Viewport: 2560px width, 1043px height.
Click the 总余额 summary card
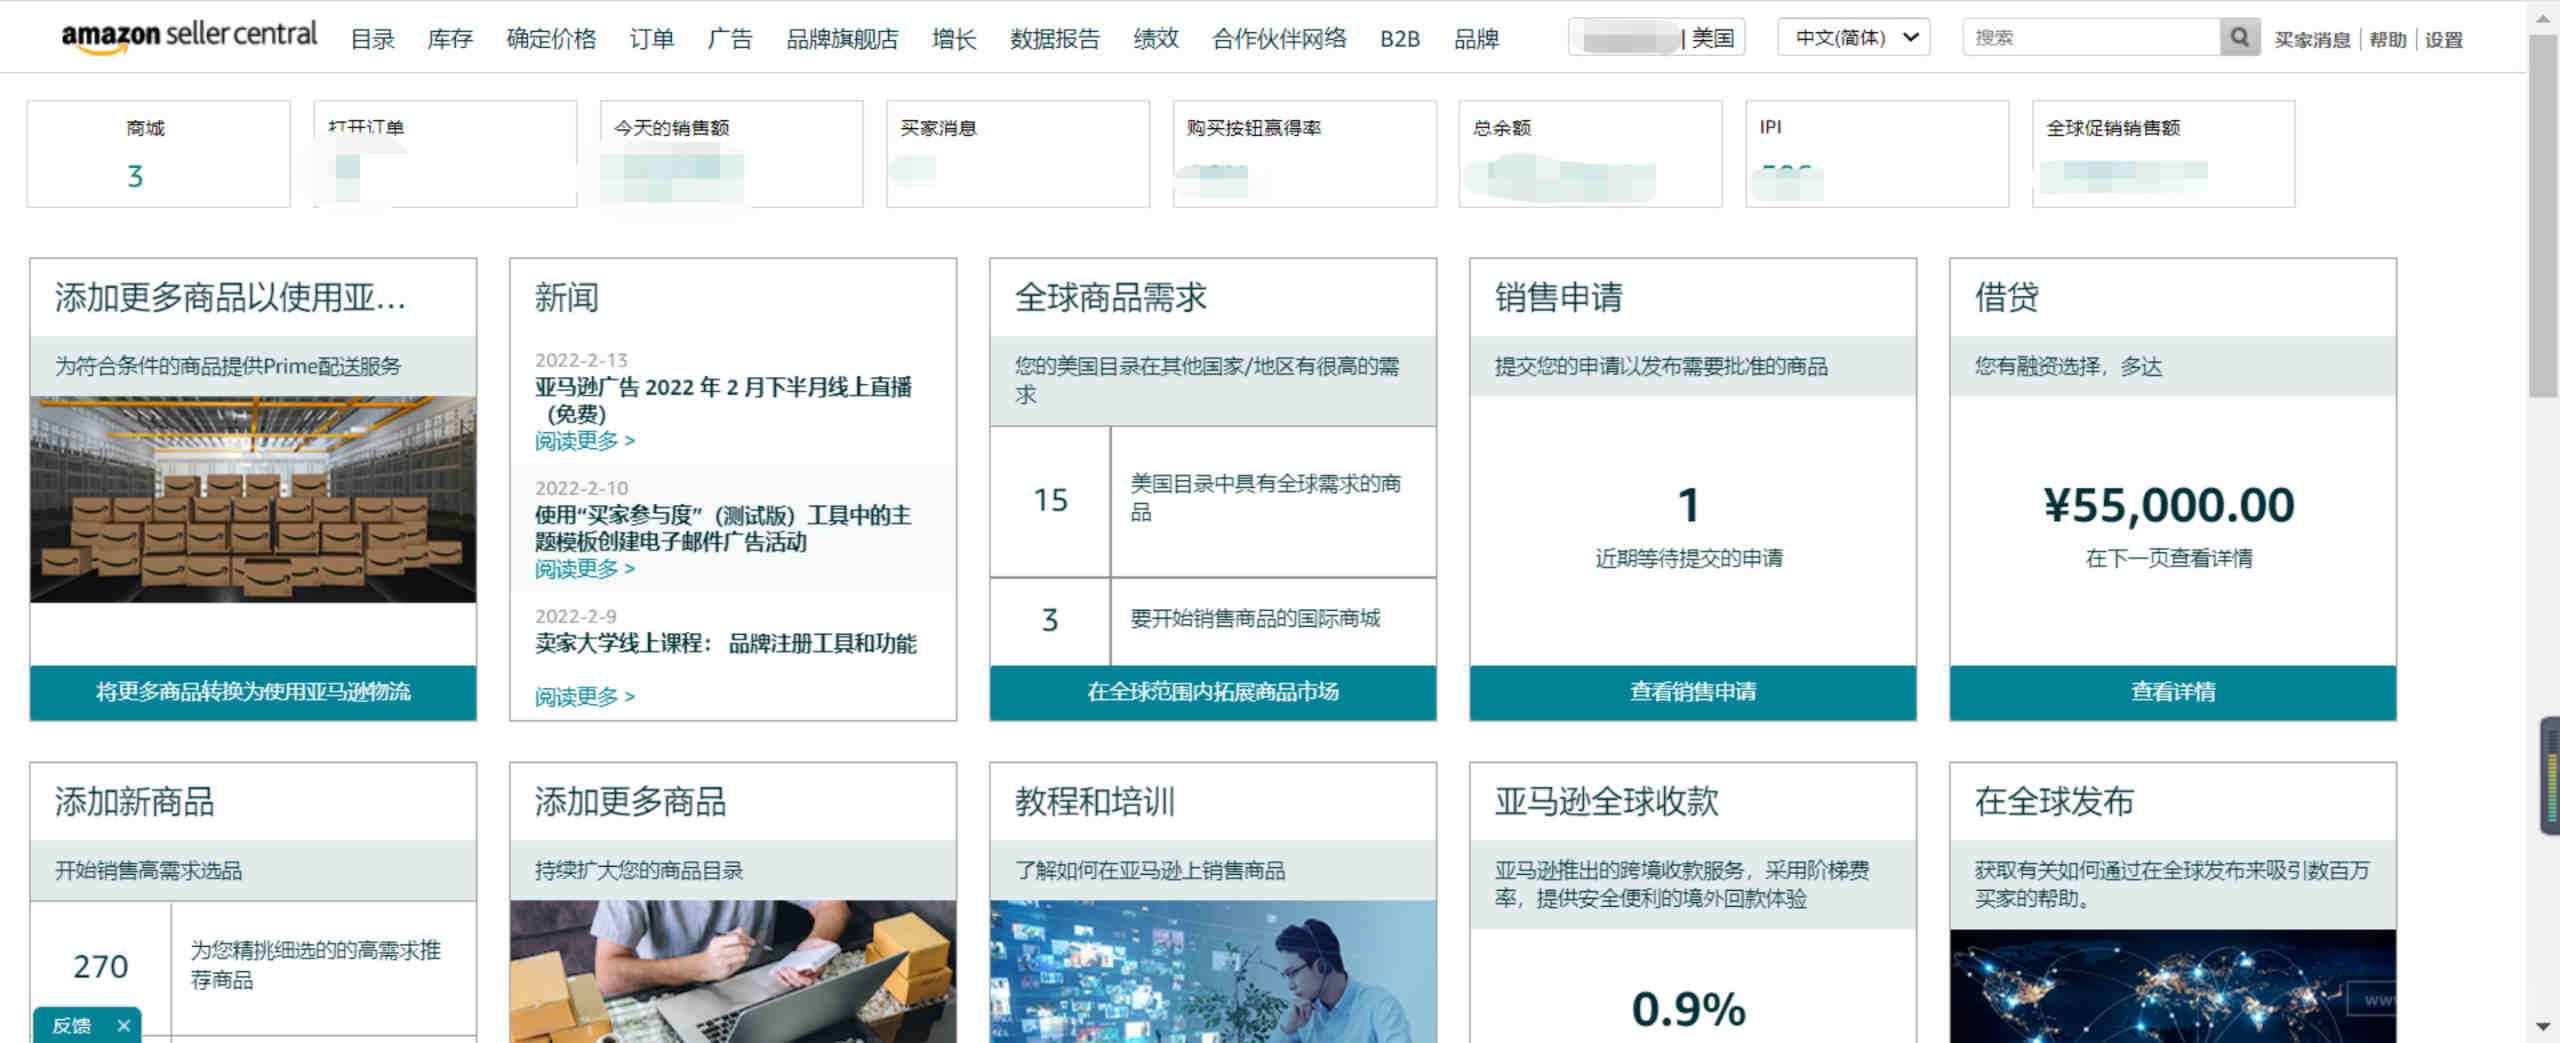pos(1590,153)
